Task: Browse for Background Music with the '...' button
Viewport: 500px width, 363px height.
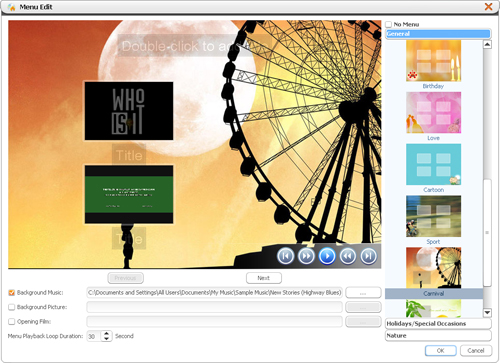Action: click(363, 293)
